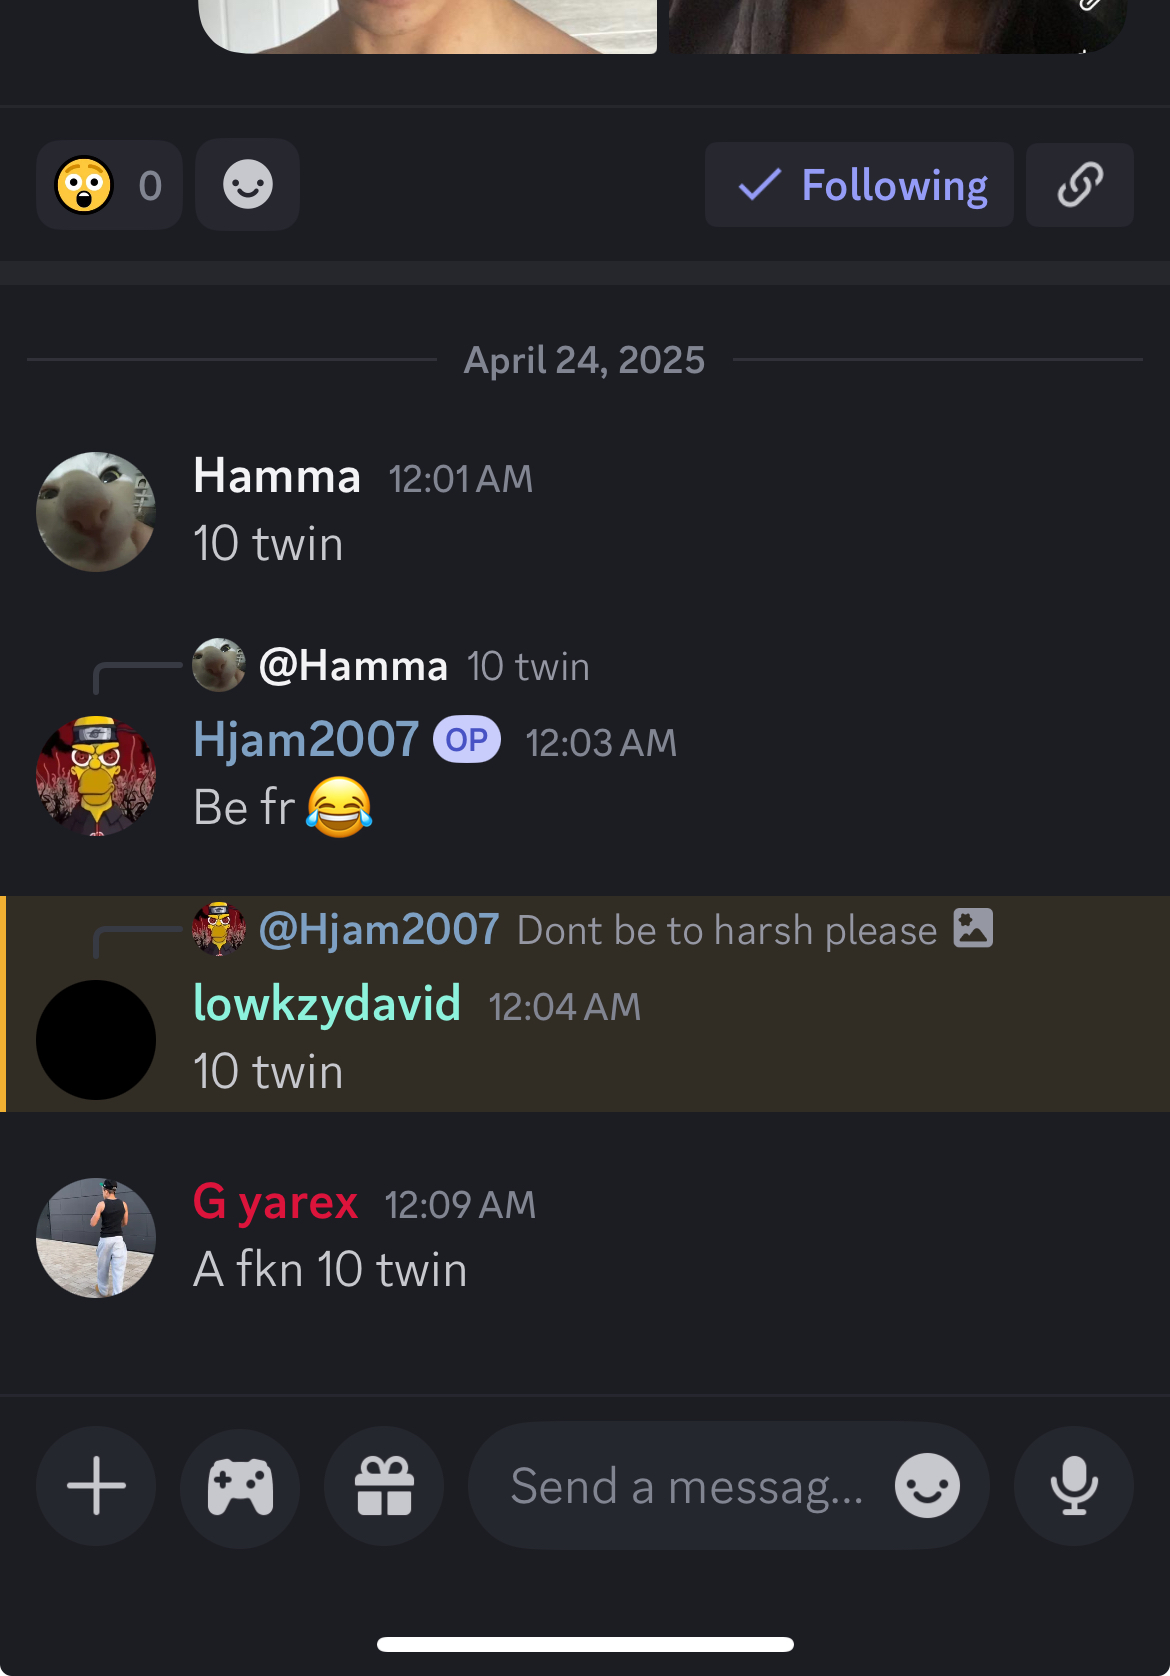Copy post link with chain icon
This screenshot has height=1676, width=1170.
pos(1080,185)
